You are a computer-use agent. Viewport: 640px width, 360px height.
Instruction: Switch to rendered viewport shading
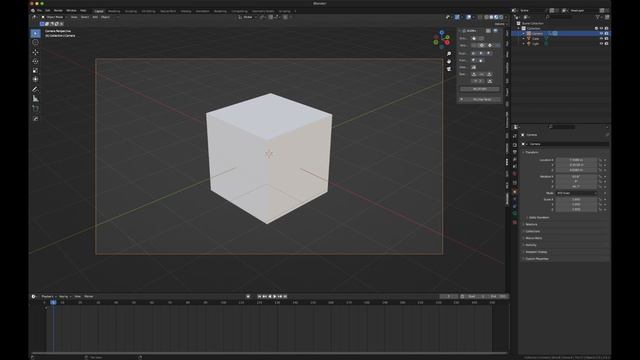coord(501,17)
